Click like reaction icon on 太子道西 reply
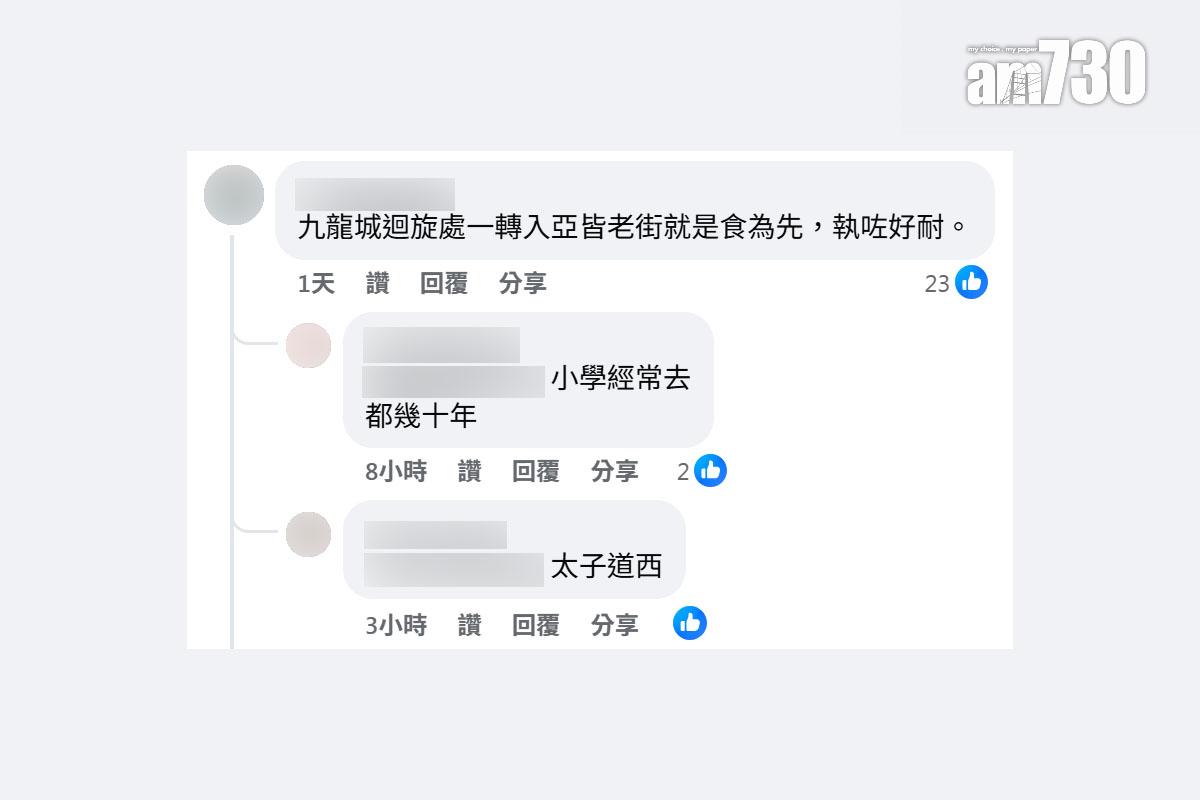 689,623
